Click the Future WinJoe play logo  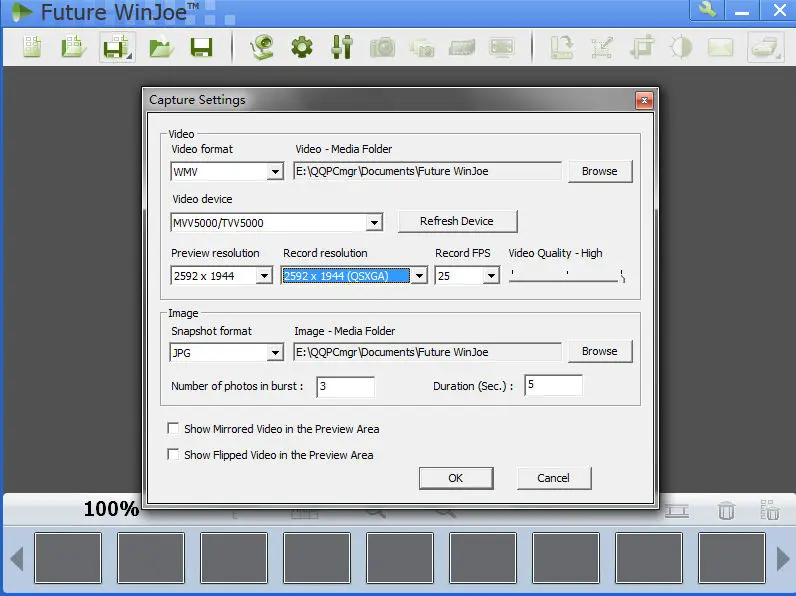click(x=21, y=12)
